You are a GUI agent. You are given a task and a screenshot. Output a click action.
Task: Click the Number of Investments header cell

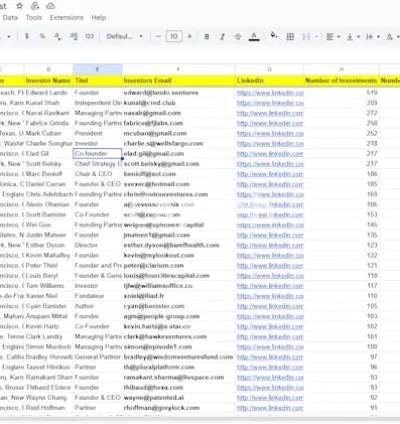pyautogui.click(x=341, y=80)
